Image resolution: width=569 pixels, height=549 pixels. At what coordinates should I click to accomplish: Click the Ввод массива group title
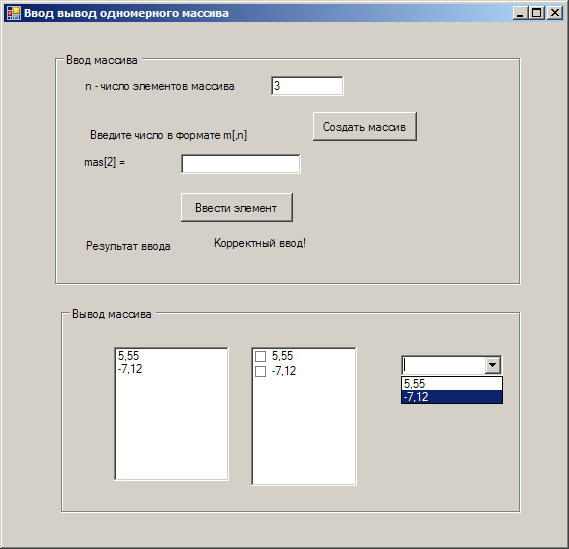(102, 60)
